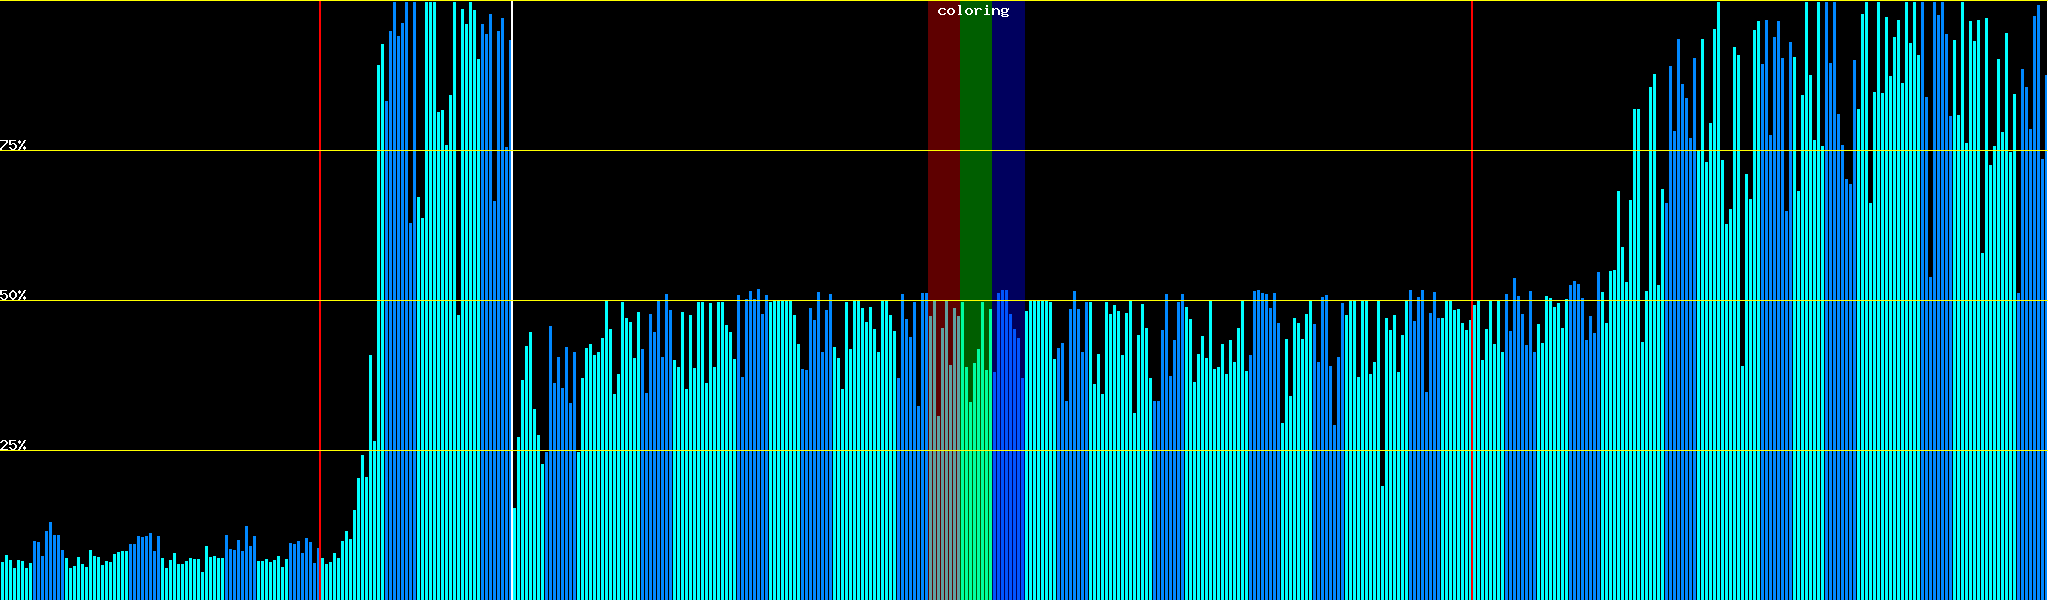The width and height of the screenshot is (2048, 600).
Task: Click the tall bars between red and white markers
Action: tap(440, 300)
